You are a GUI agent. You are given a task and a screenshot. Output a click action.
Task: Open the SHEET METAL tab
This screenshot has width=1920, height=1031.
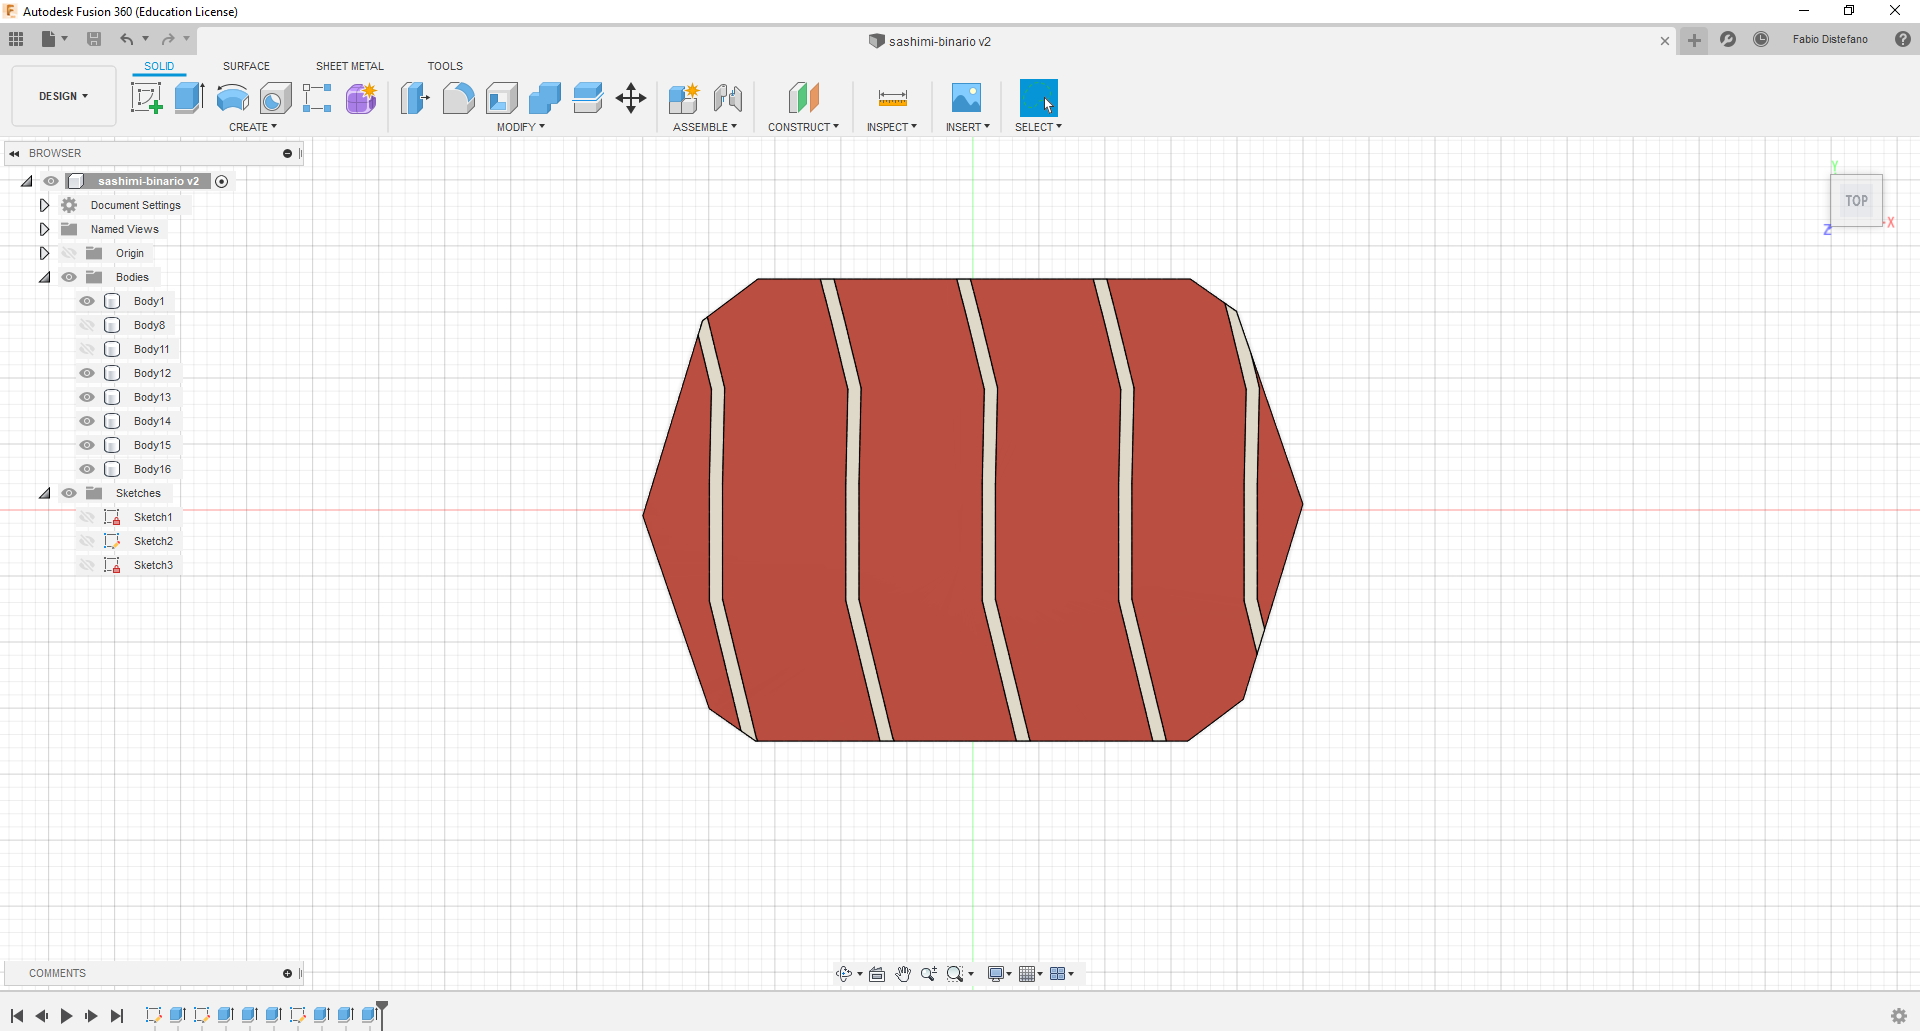click(349, 66)
